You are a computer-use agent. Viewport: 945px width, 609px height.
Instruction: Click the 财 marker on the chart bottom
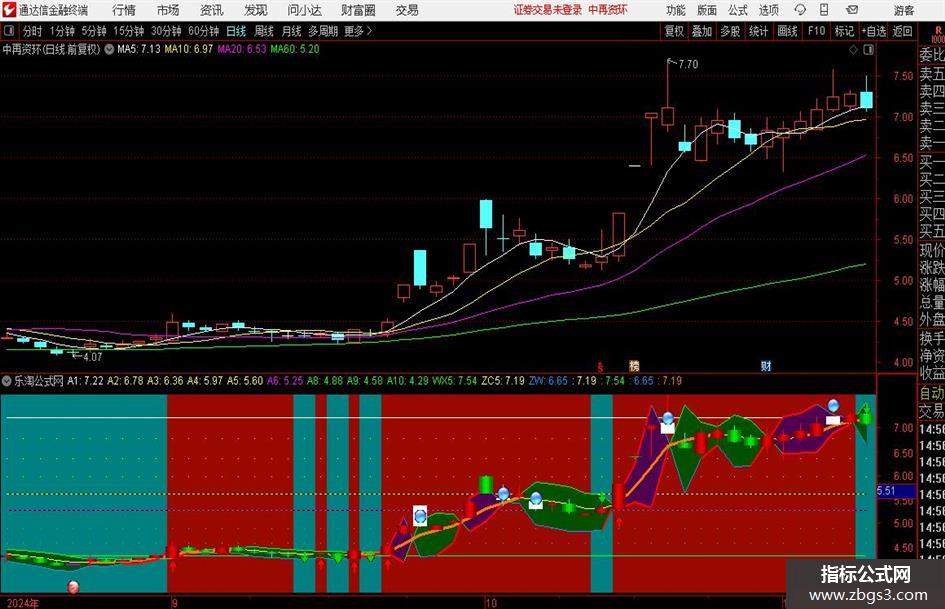[766, 365]
